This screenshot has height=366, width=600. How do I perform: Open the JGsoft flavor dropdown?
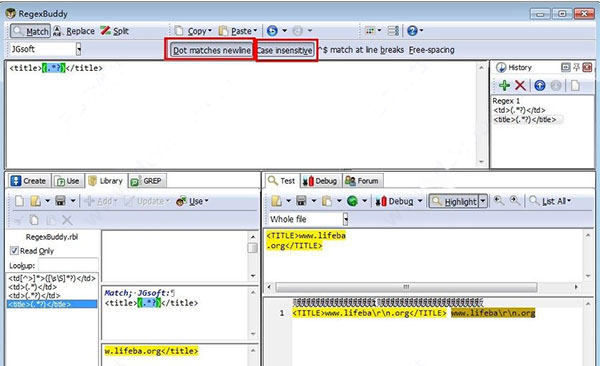pyautogui.click(x=78, y=49)
